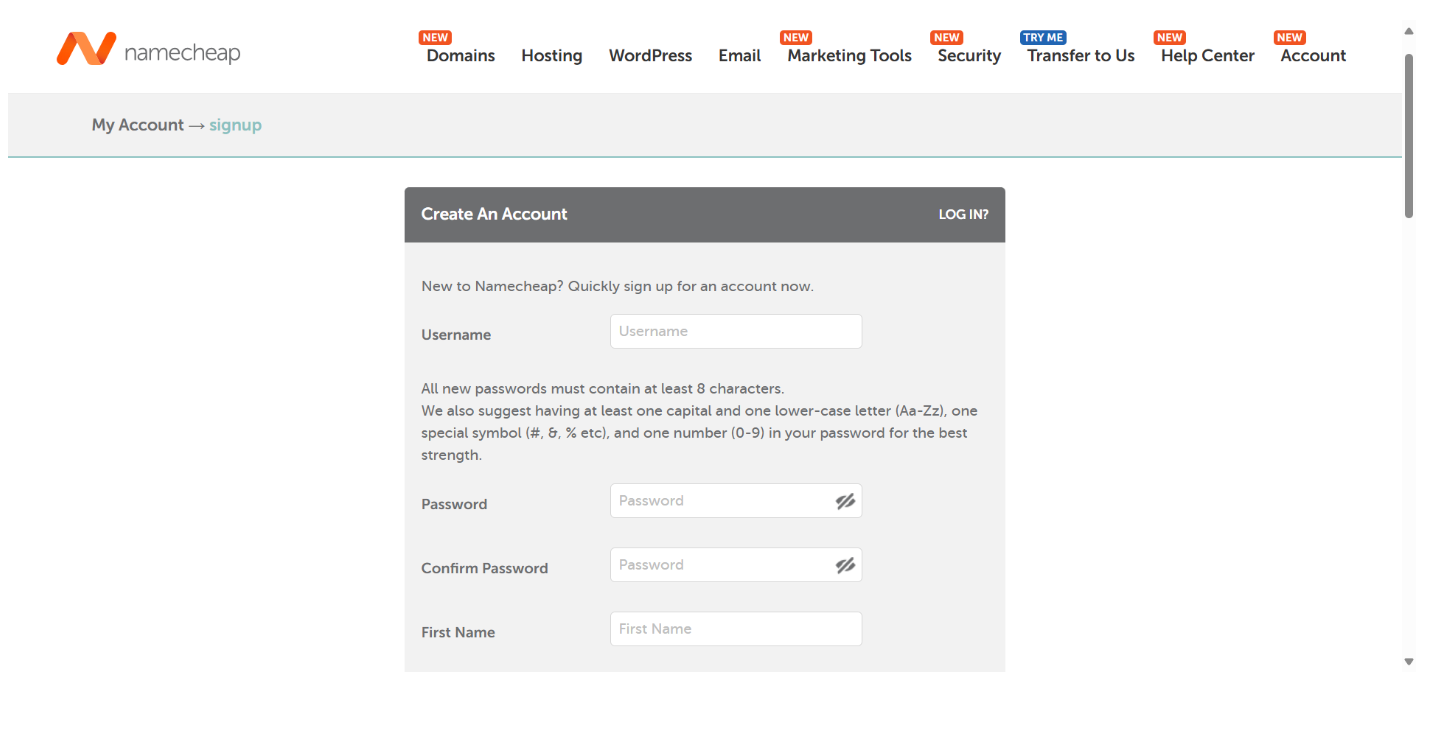Viewport: 1440px width, 736px height.
Task: Open the Email menu
Action: [x=739, y=56]
